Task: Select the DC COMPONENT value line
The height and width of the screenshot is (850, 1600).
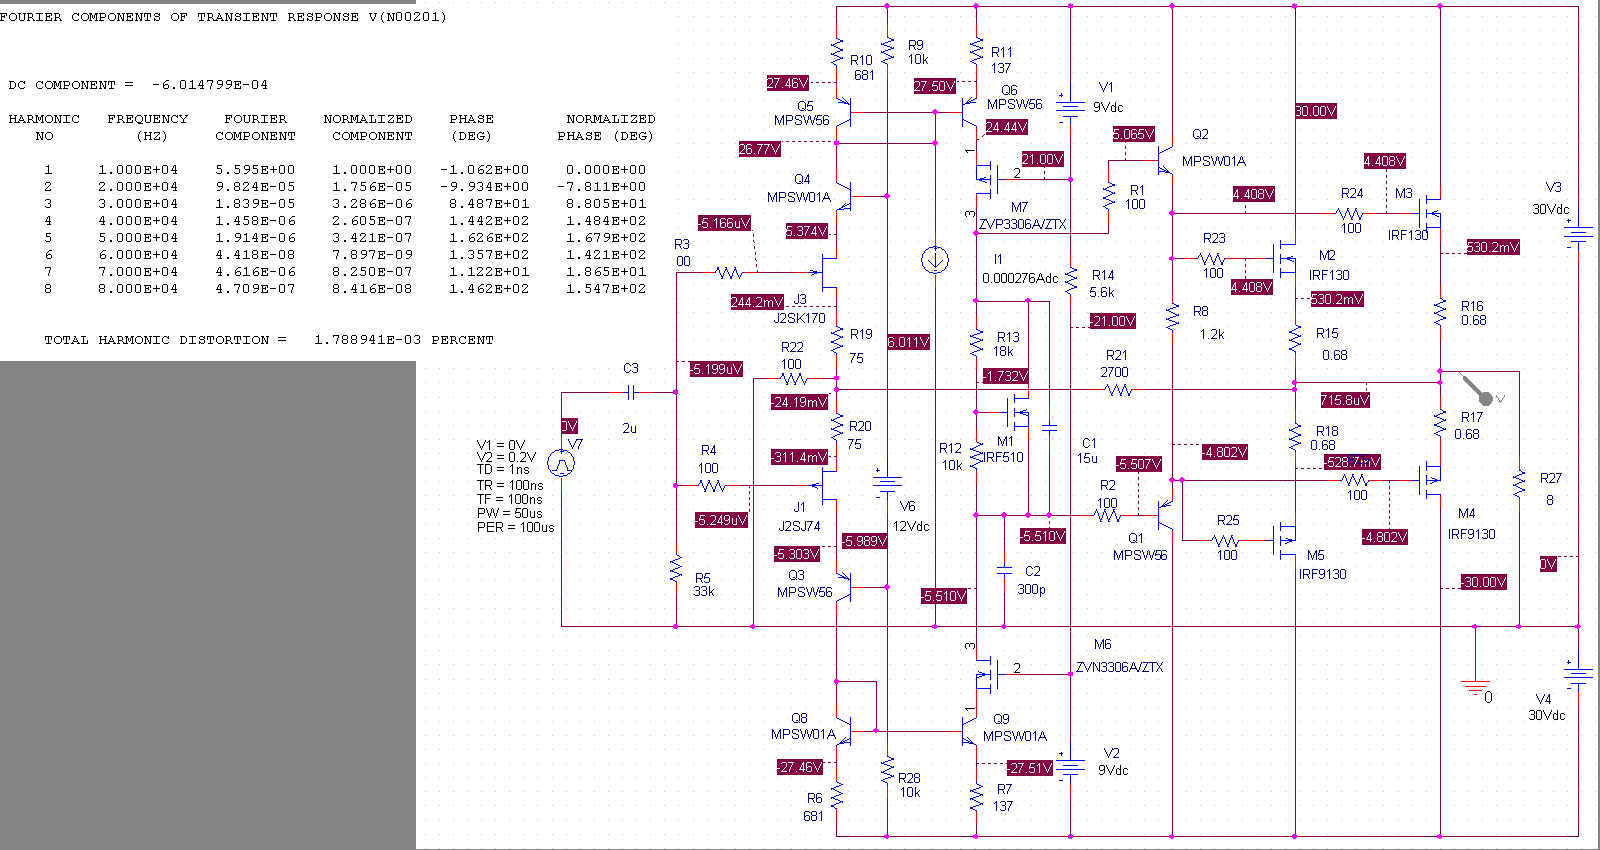Action: click(x=138, y=85)
